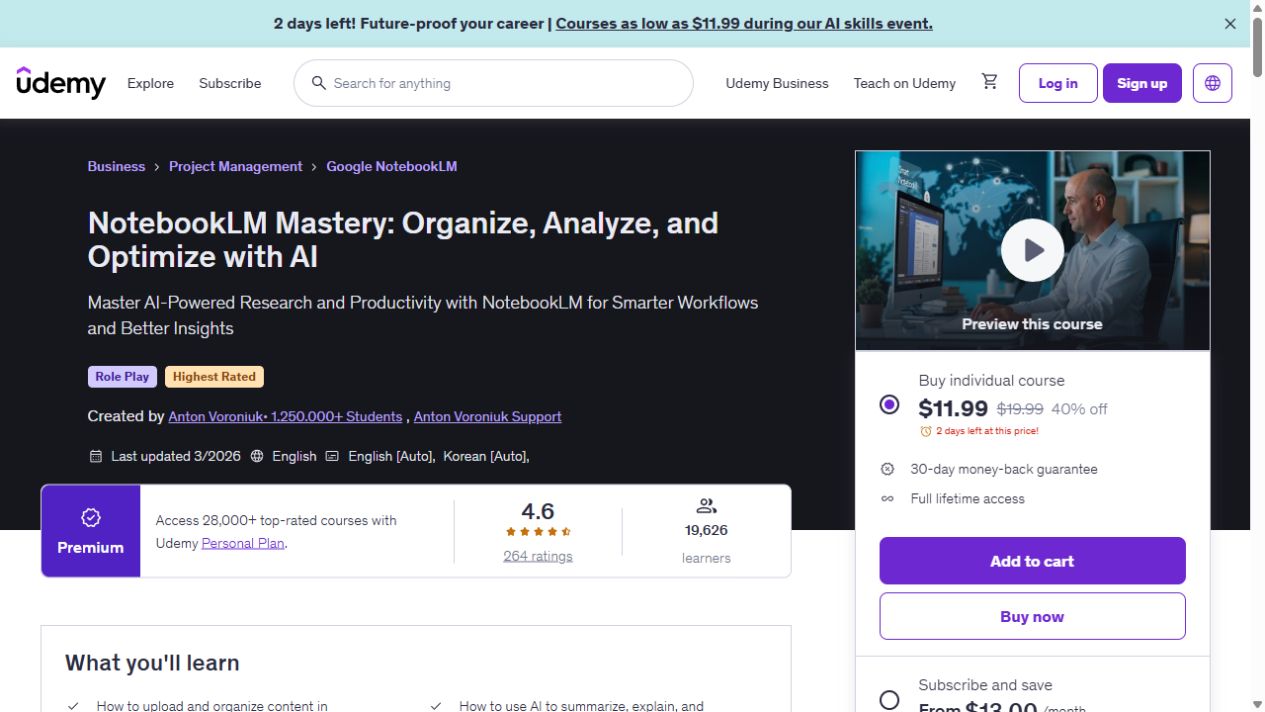The width and height of the screenshot is (1265, 712).
Task: Open the Personal Plan link
Action: [x=243, y=543]
